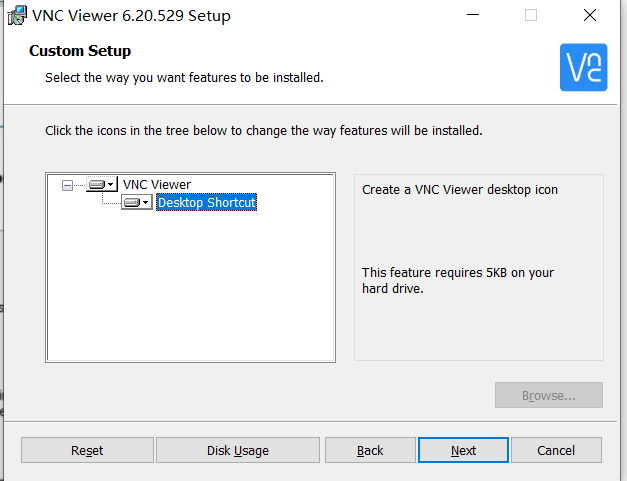This screenshot has height=481, width=627.
Task: Close the VNC Viewer Setup window
Action: pos(590,15)
